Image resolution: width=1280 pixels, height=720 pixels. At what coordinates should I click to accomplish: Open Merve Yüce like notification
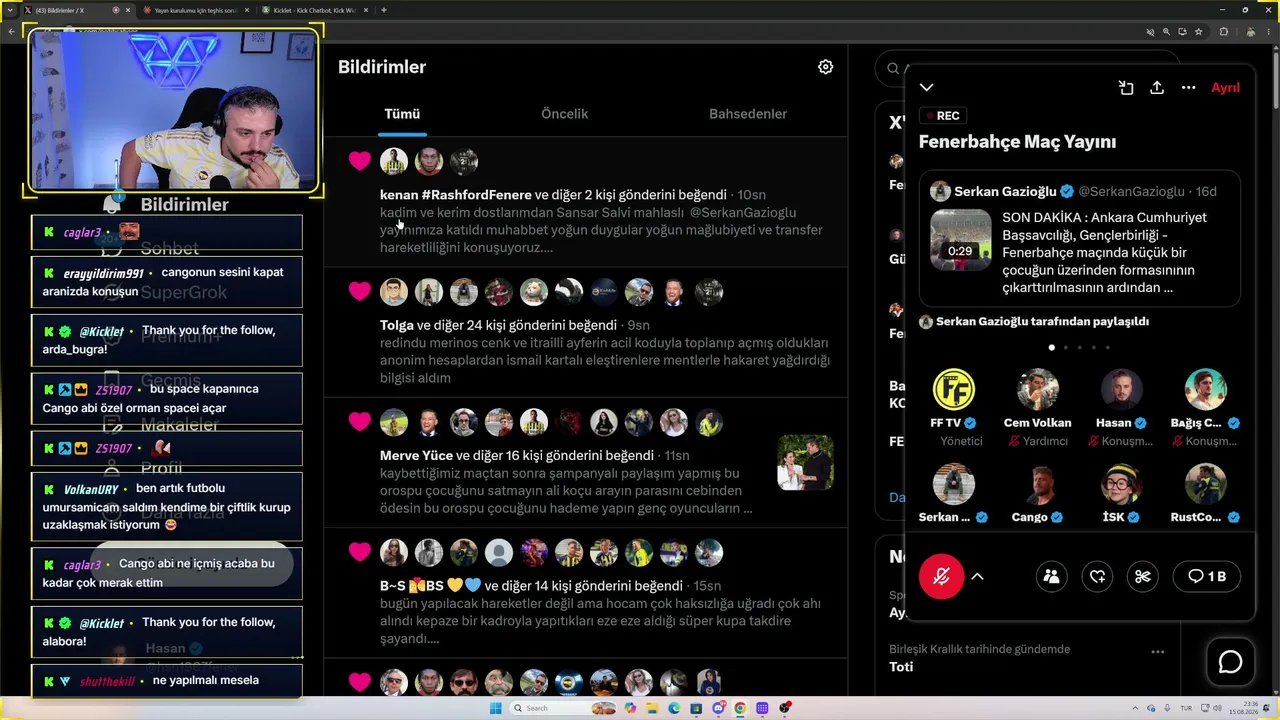(586, 462)
